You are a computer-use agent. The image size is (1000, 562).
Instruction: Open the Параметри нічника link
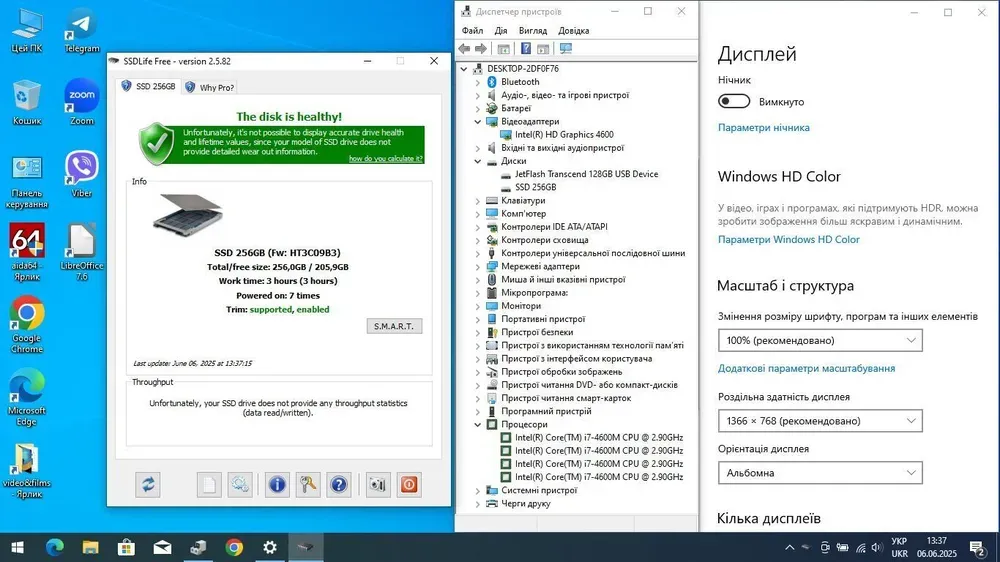(764, 128)
